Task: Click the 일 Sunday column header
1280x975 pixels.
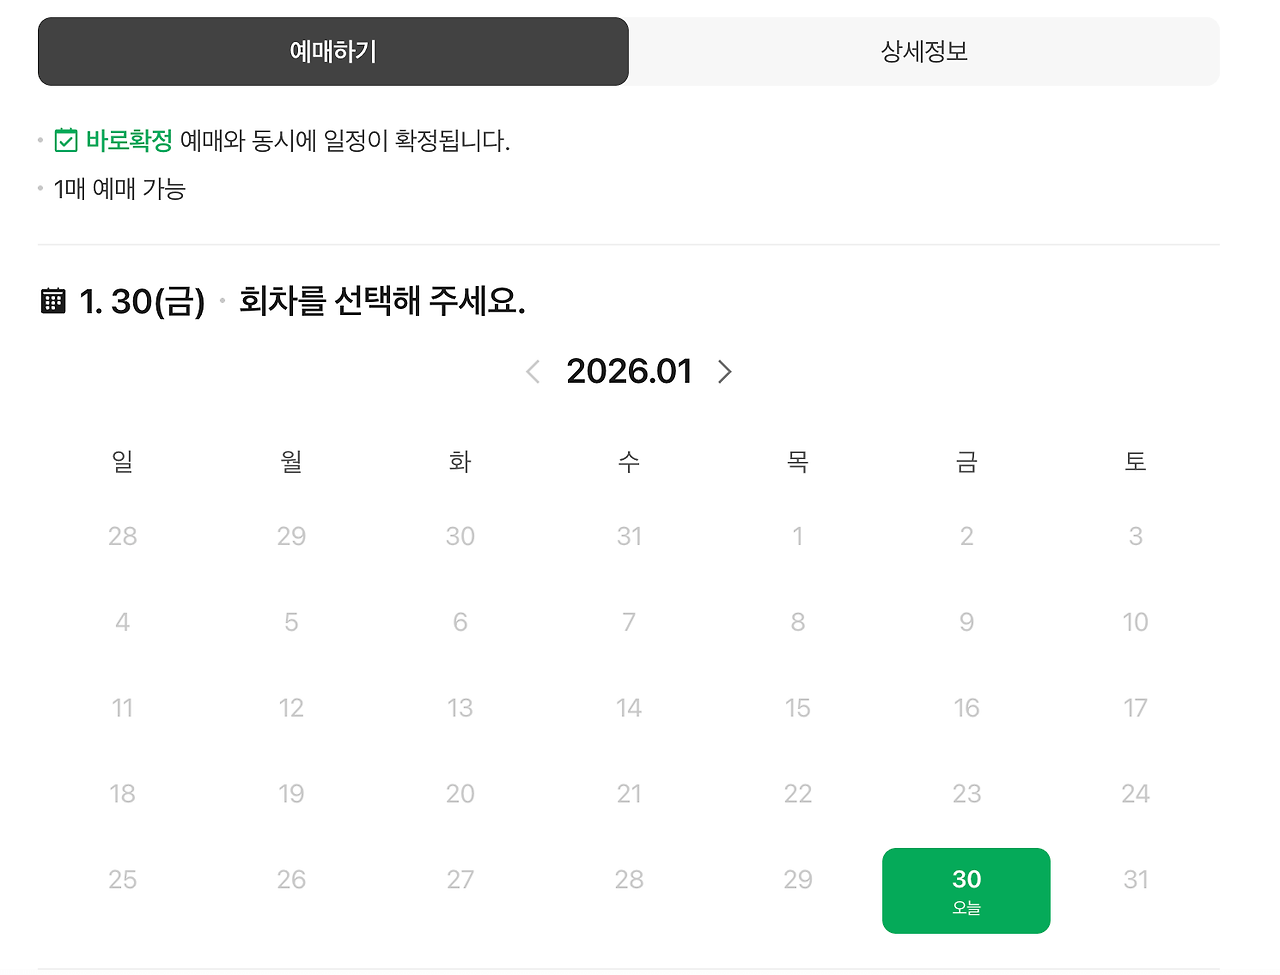Action: pyautogui.click(x=122, y=461)
